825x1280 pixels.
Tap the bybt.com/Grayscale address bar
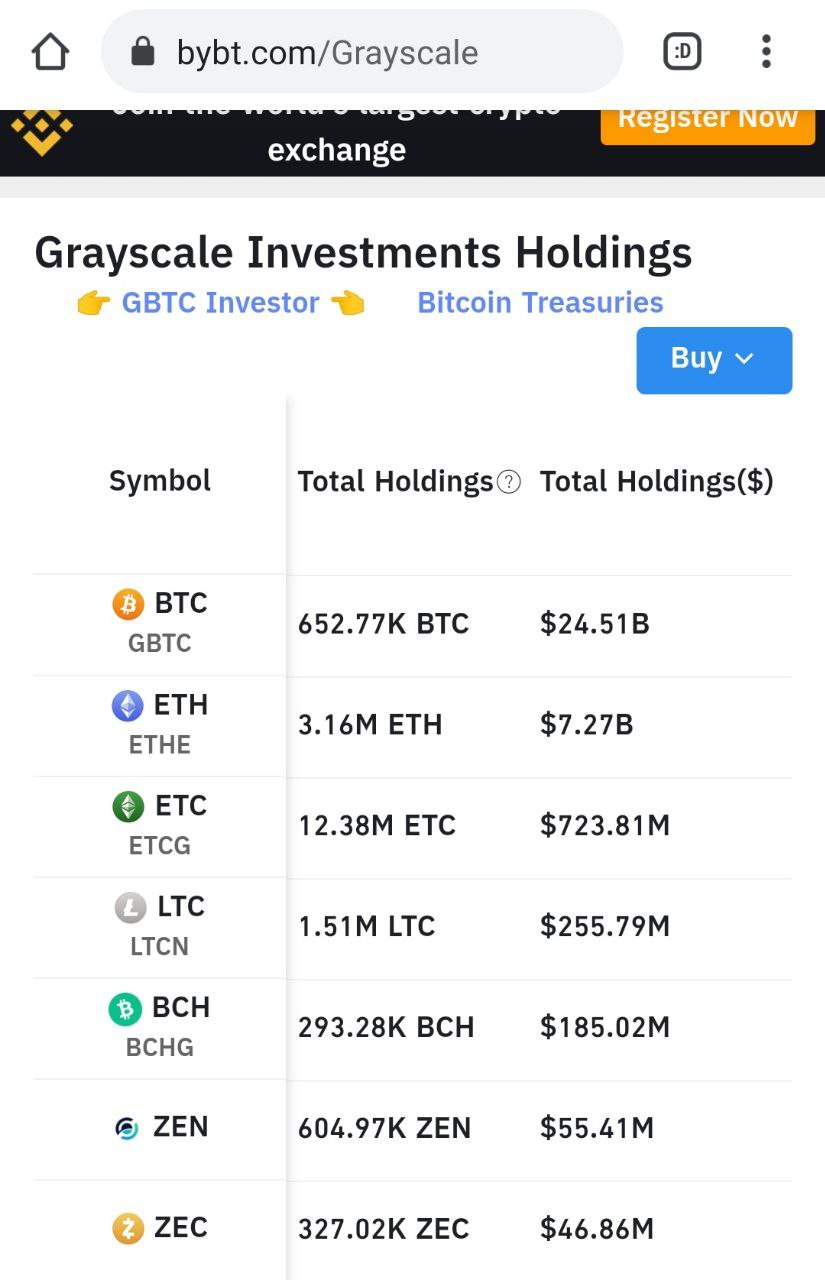coord(362,52)
